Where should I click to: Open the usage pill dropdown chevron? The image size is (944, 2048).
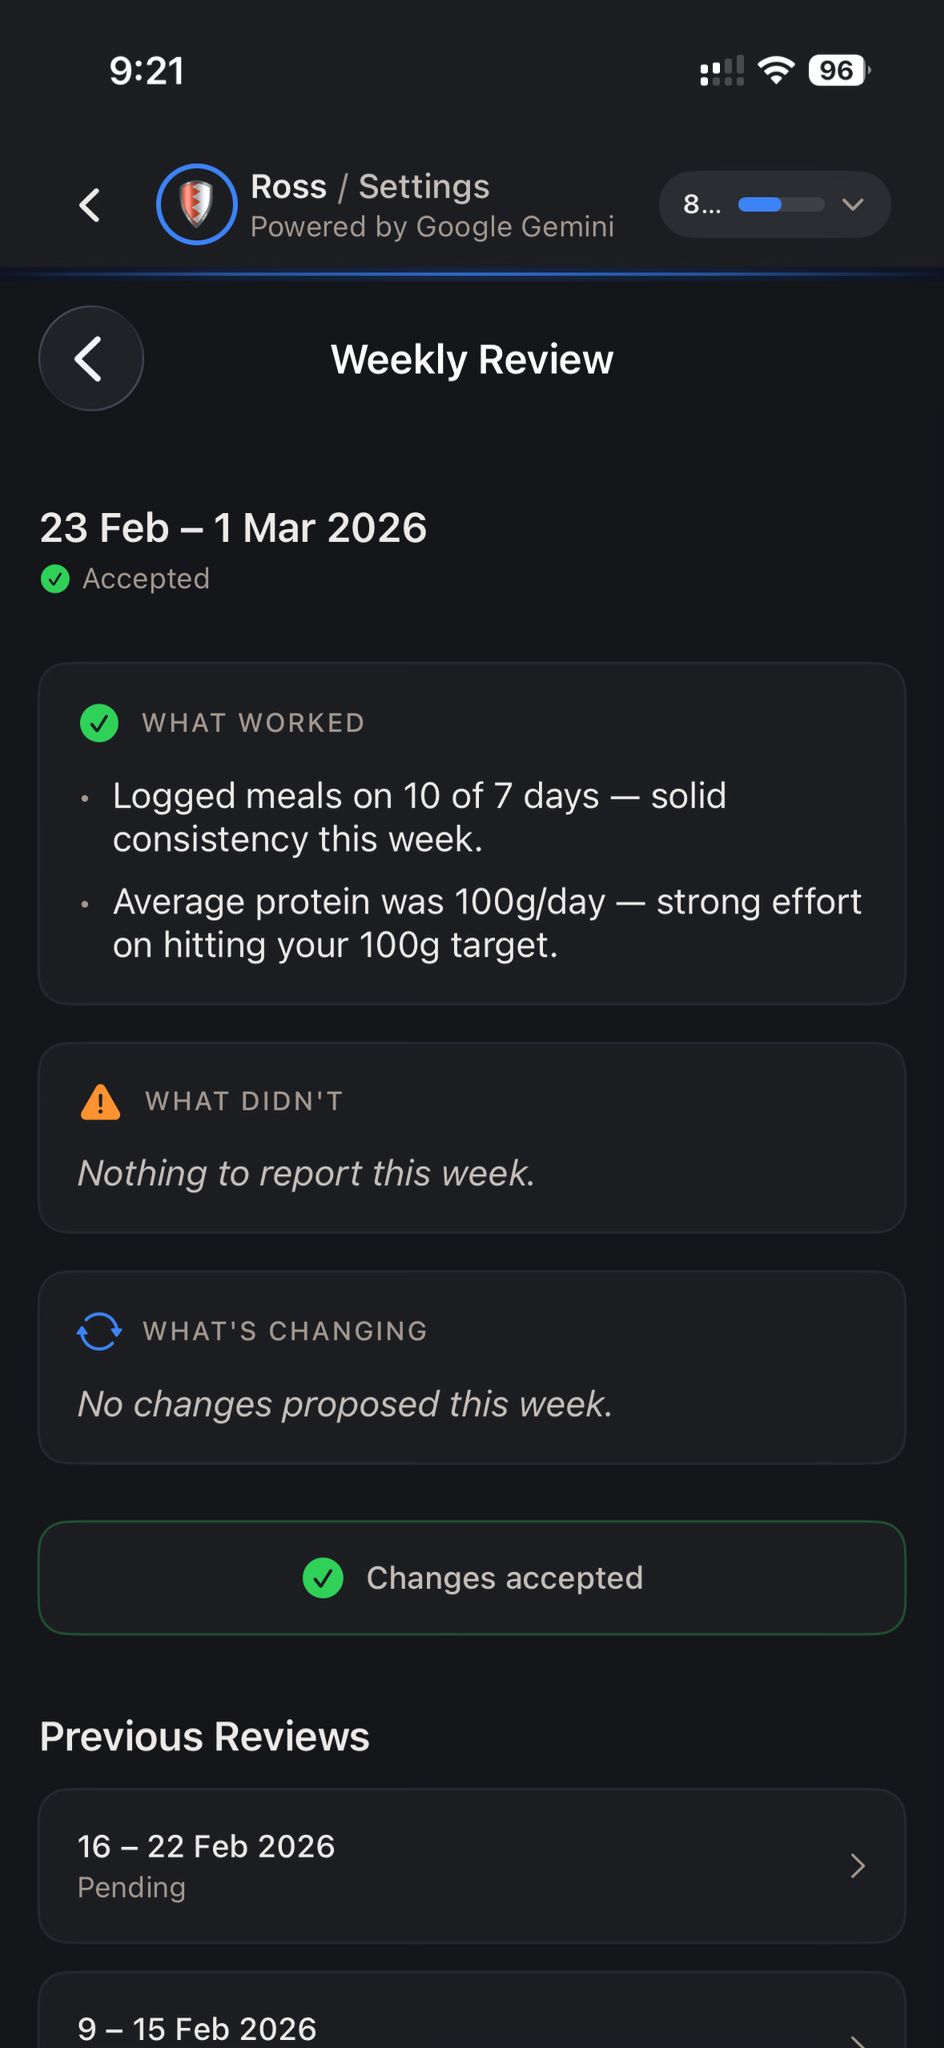(x=852, y=204)
